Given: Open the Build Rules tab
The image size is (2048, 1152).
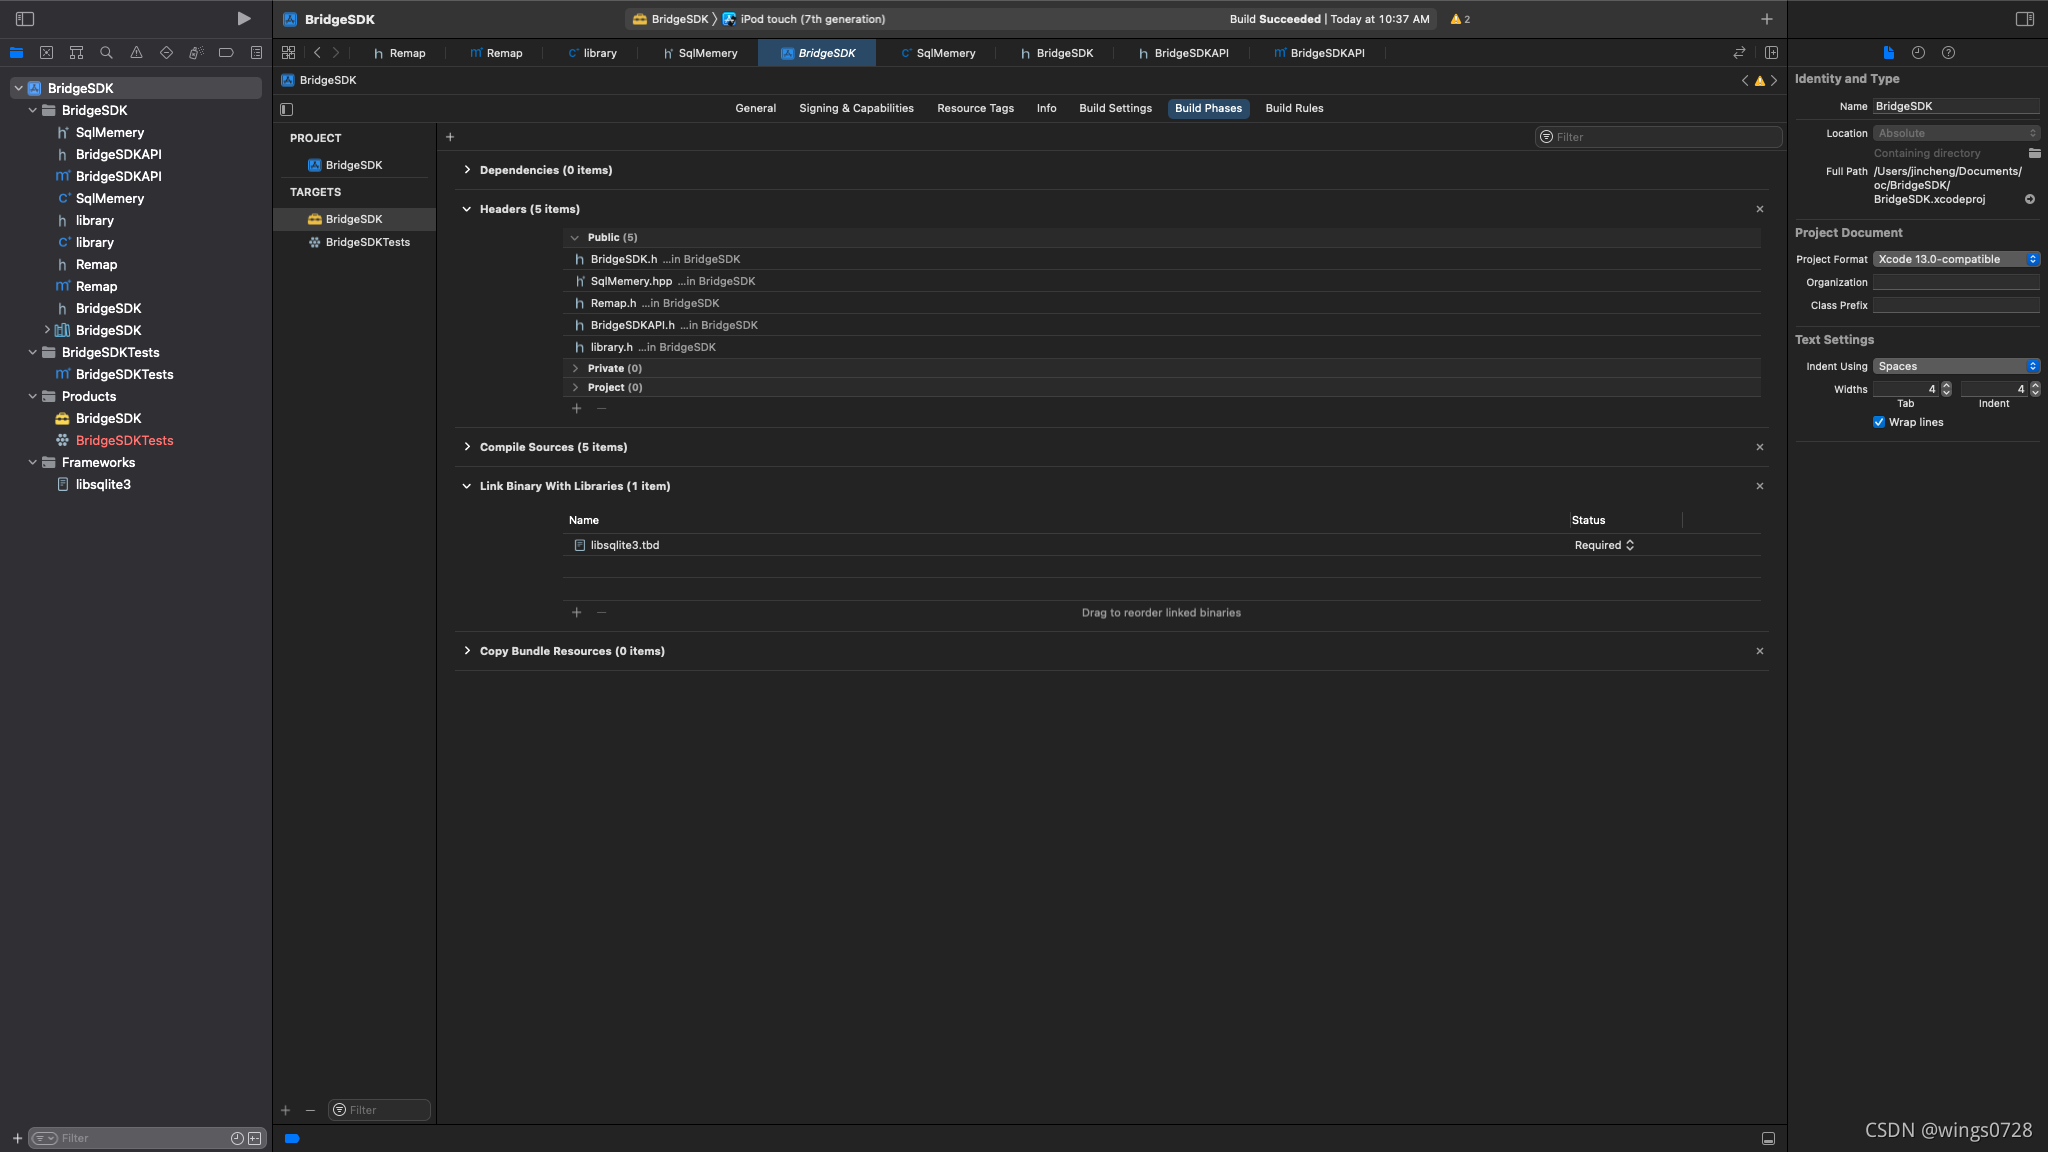Looking at the screenshot, I should [1294, 108].
